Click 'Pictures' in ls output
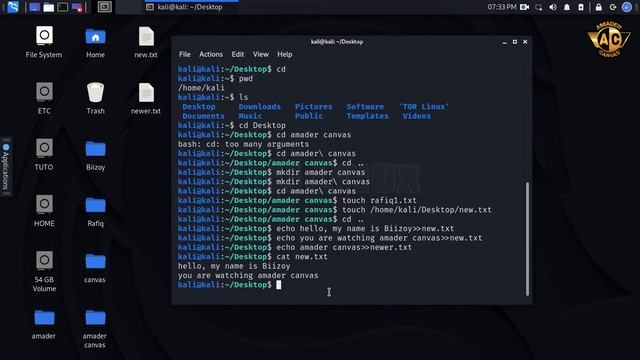The height and width of the screenshot is (360, 640). point(313,107)
